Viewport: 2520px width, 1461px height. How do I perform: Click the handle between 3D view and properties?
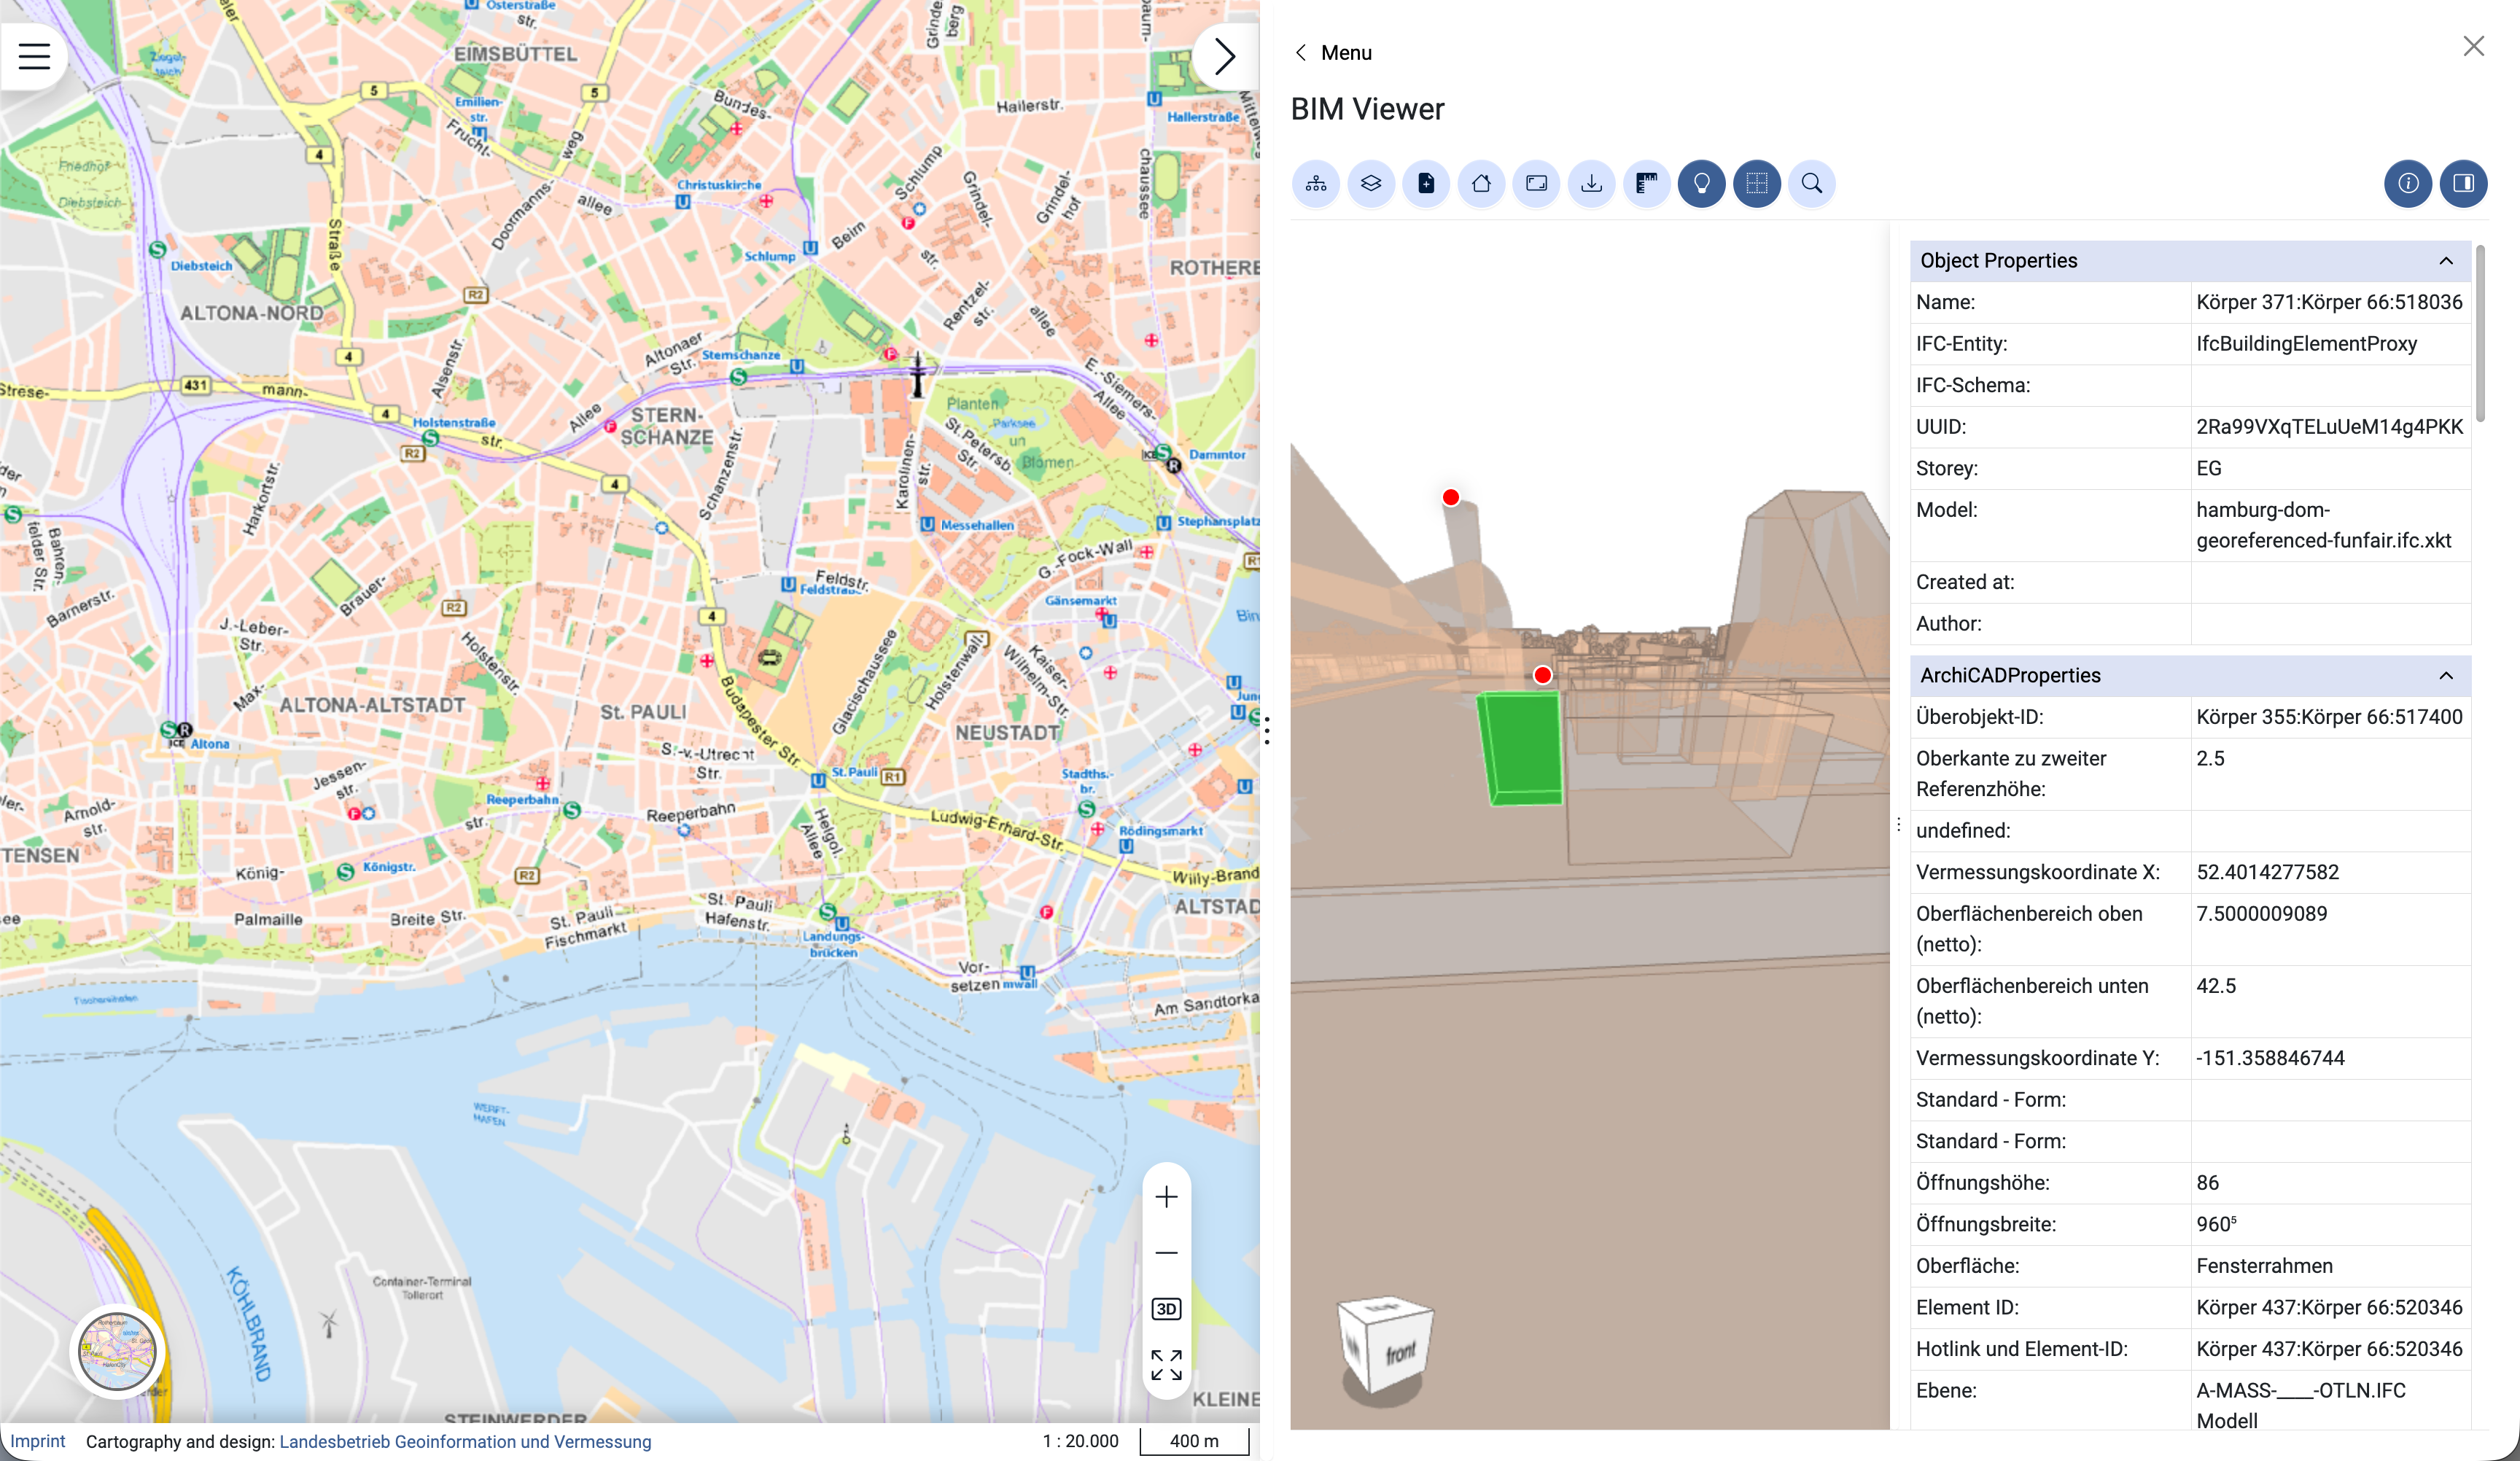tap(1898, 825)
